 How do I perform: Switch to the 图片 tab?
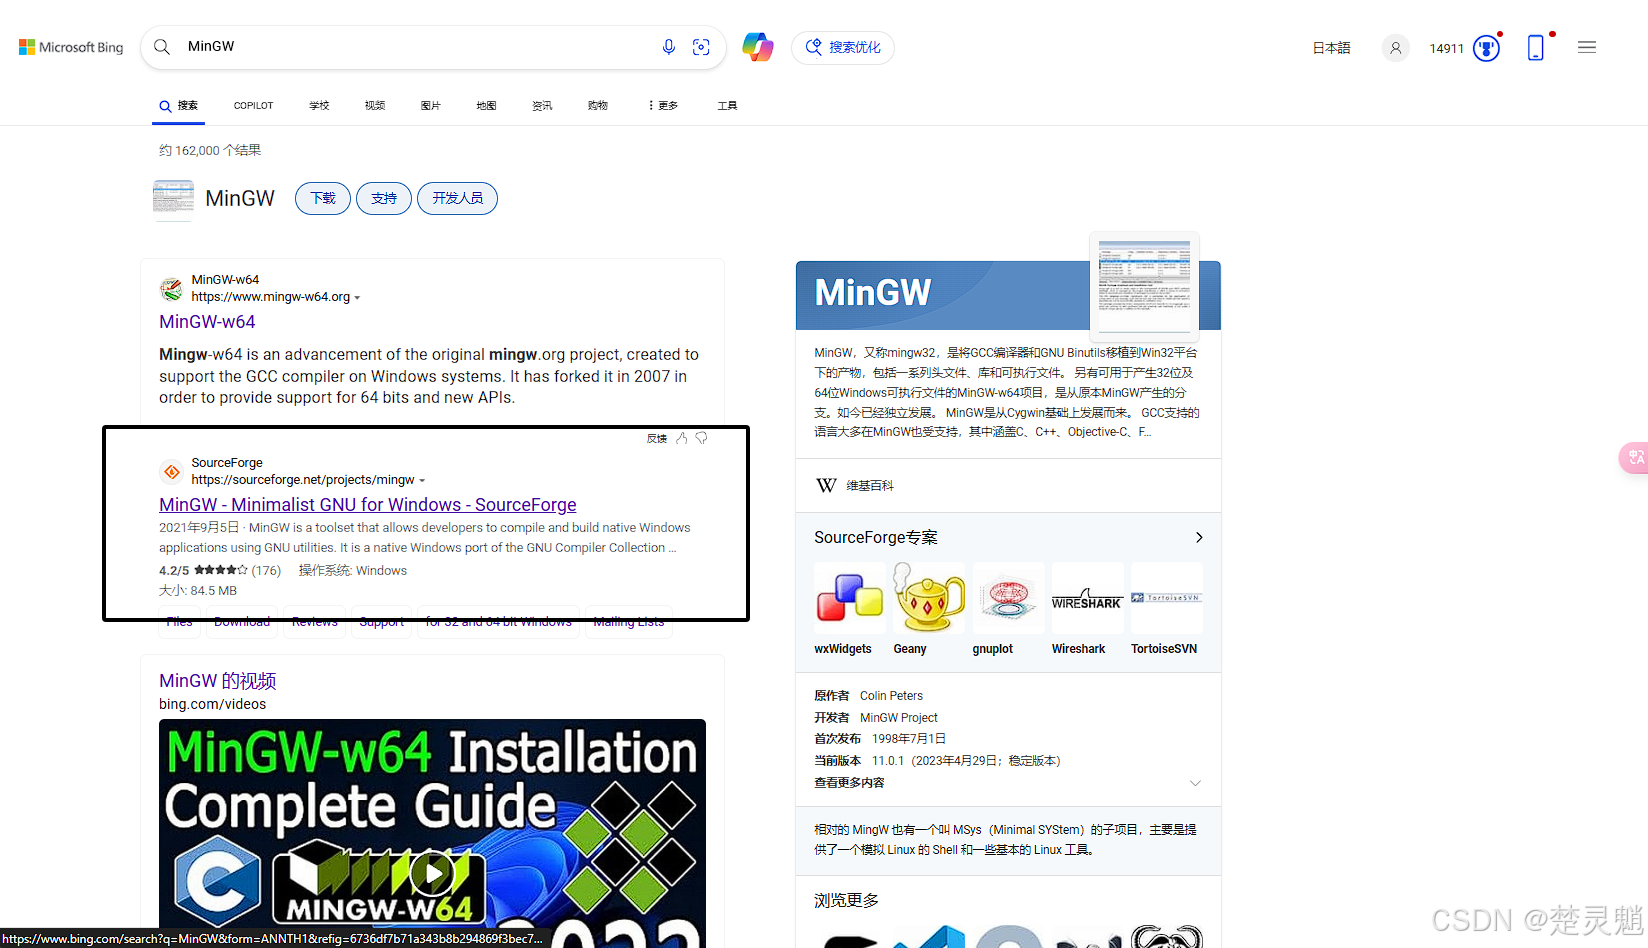[x=431, y=105]
